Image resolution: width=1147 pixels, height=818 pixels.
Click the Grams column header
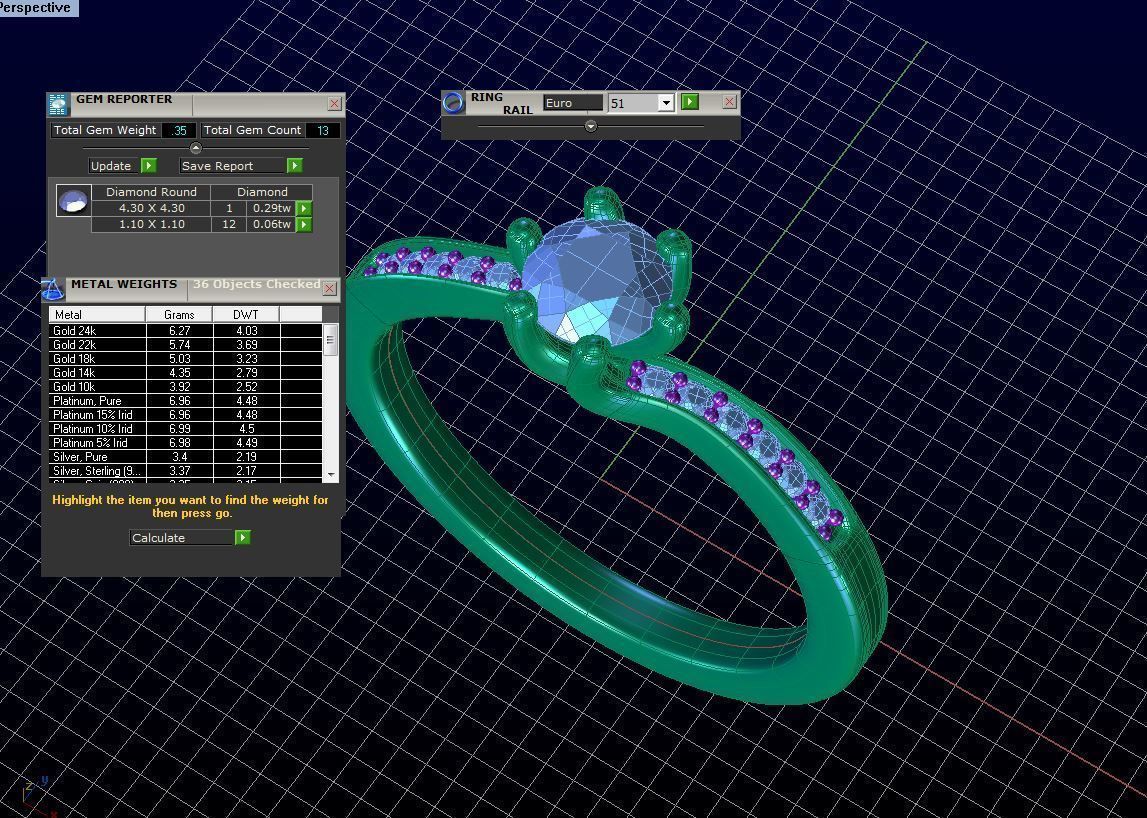(179, 315)
